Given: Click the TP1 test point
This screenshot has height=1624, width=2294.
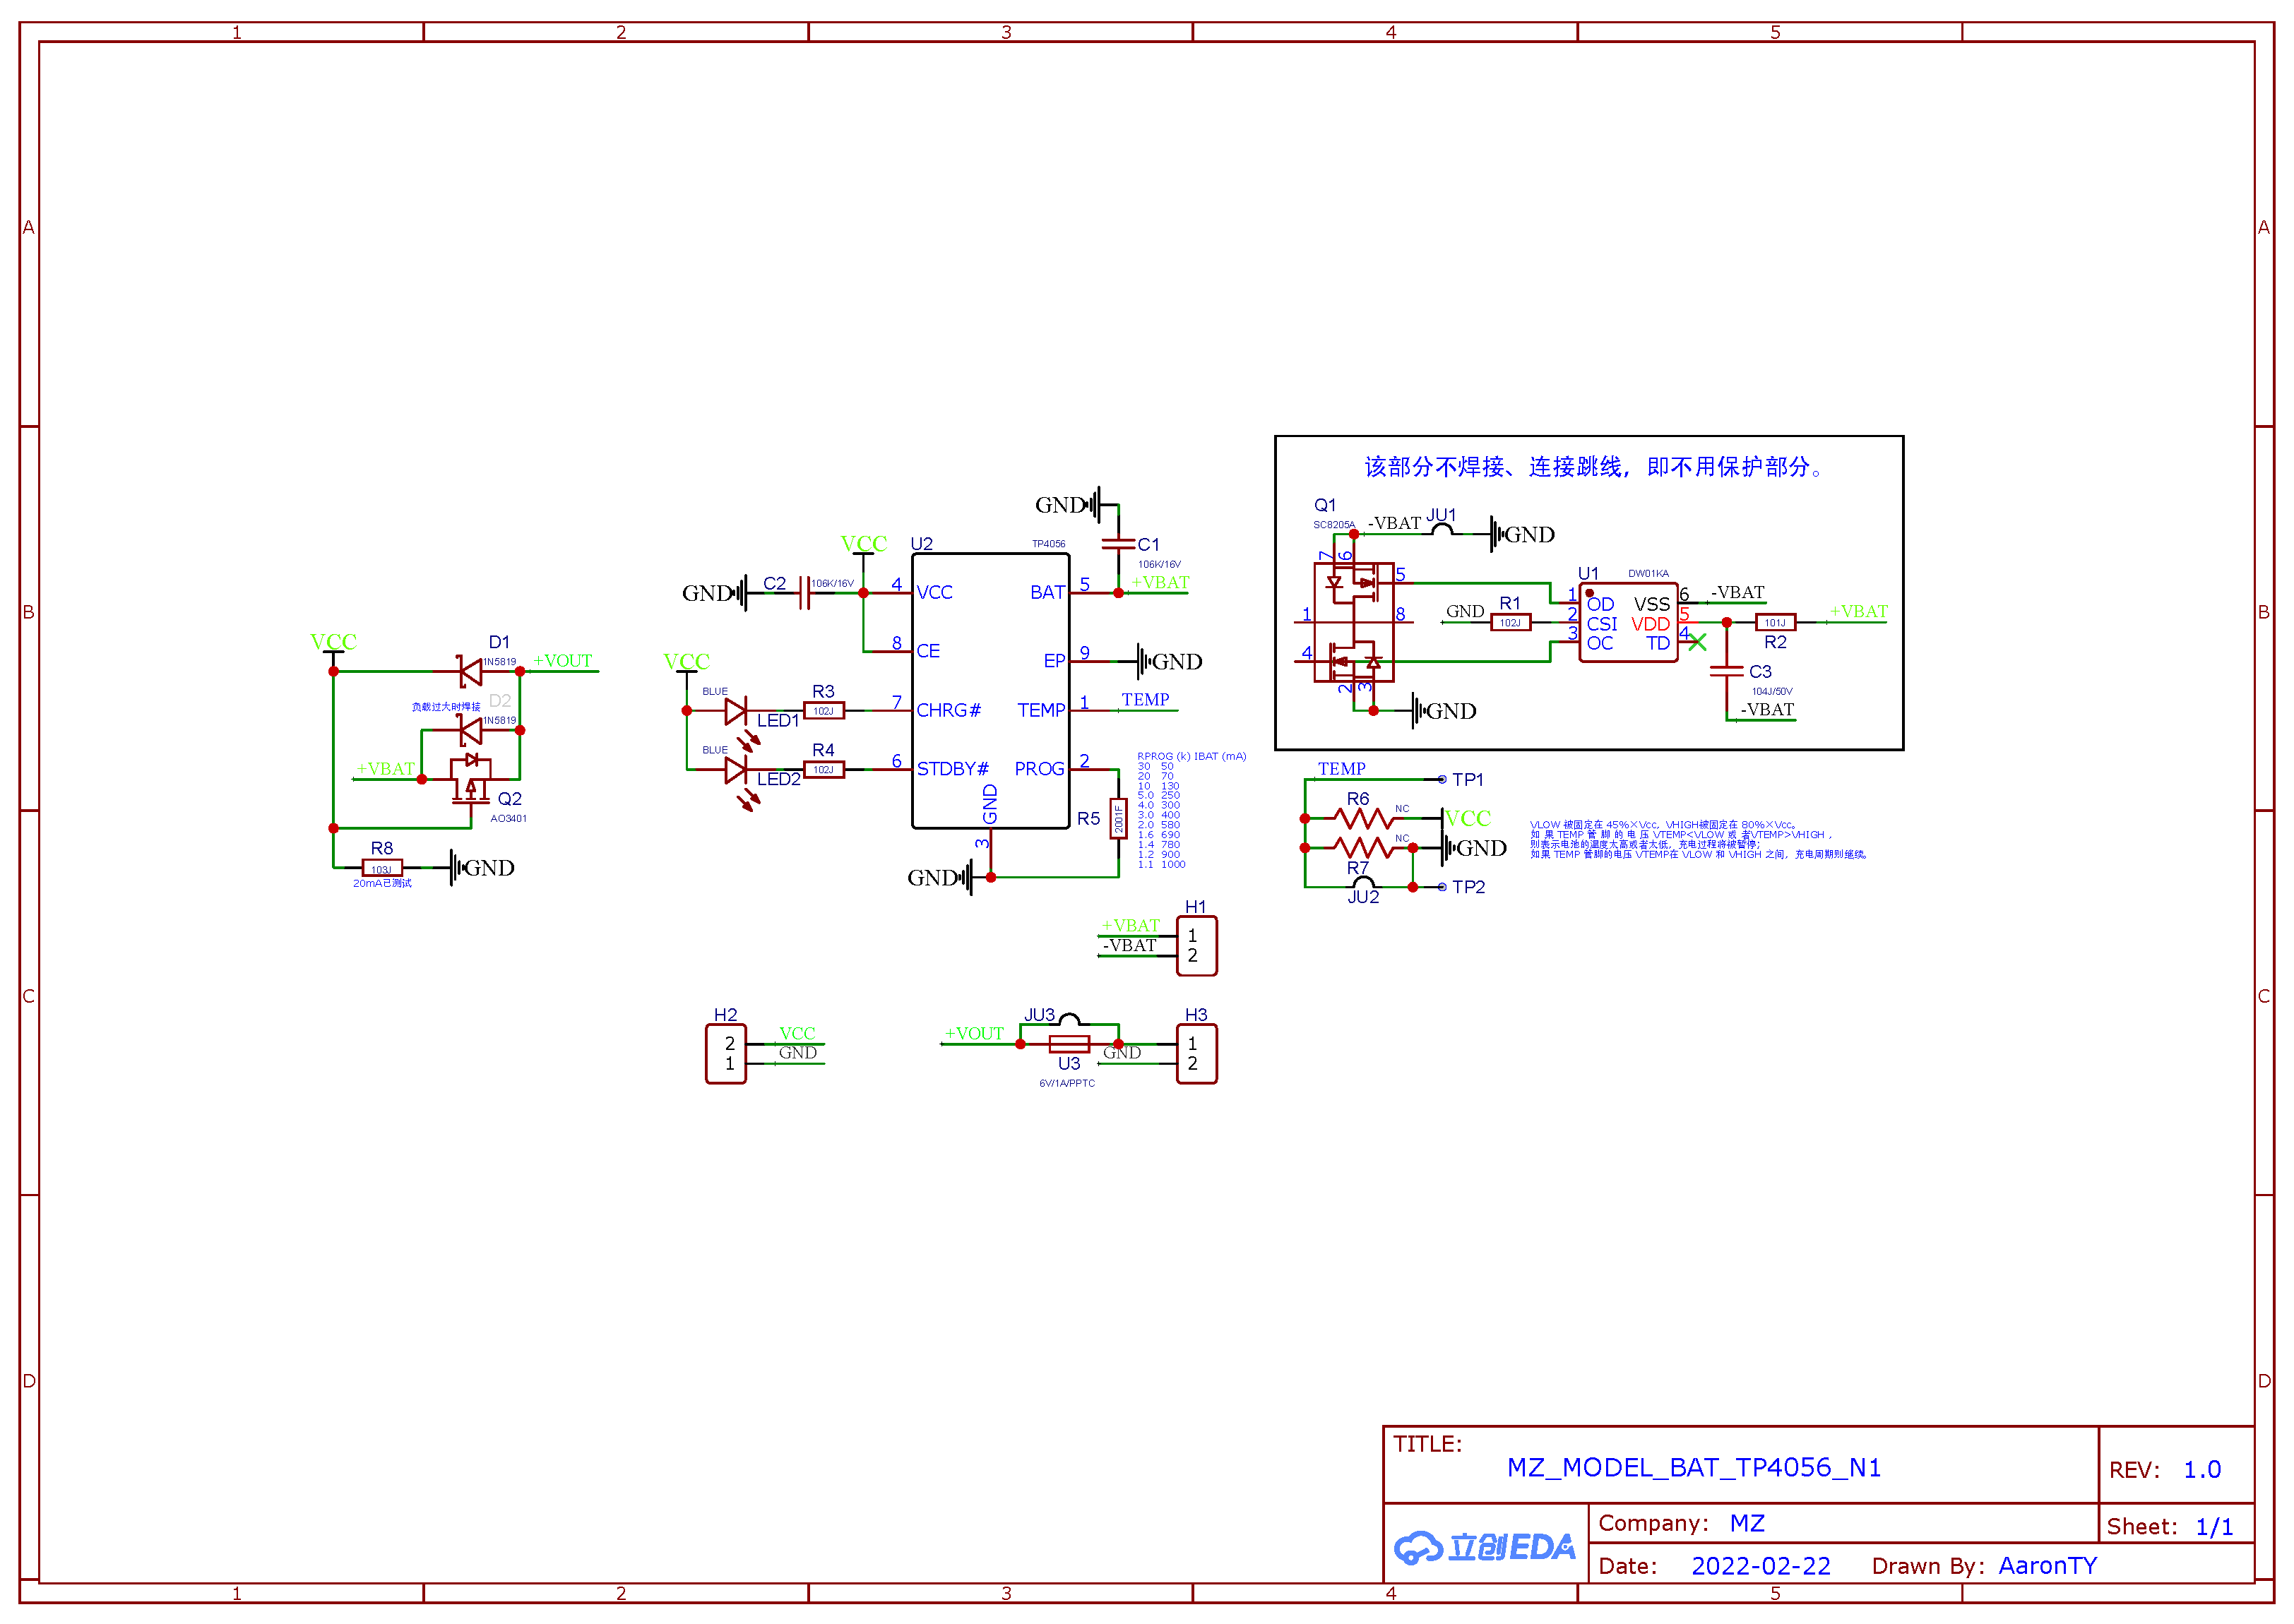Looking at the screenshot, I should point(1442,779).
